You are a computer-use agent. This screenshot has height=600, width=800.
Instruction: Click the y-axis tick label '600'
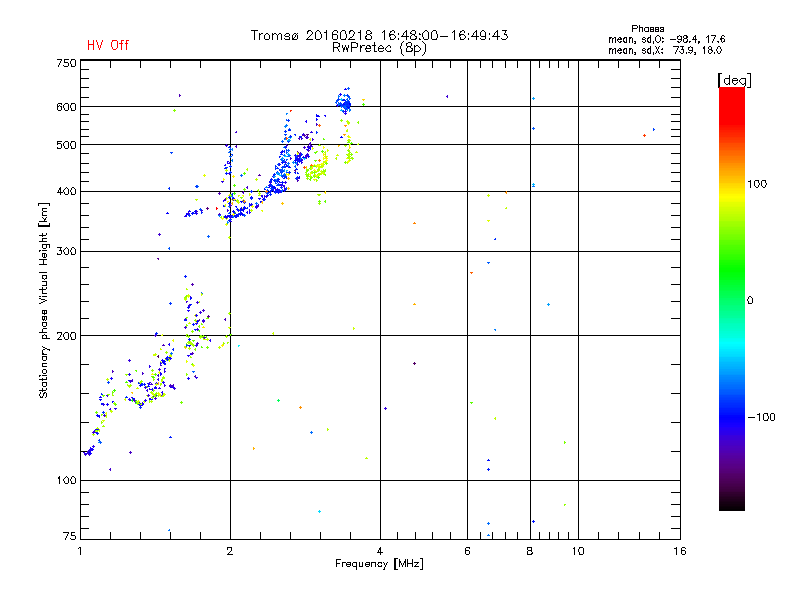(x=66, y=107)
